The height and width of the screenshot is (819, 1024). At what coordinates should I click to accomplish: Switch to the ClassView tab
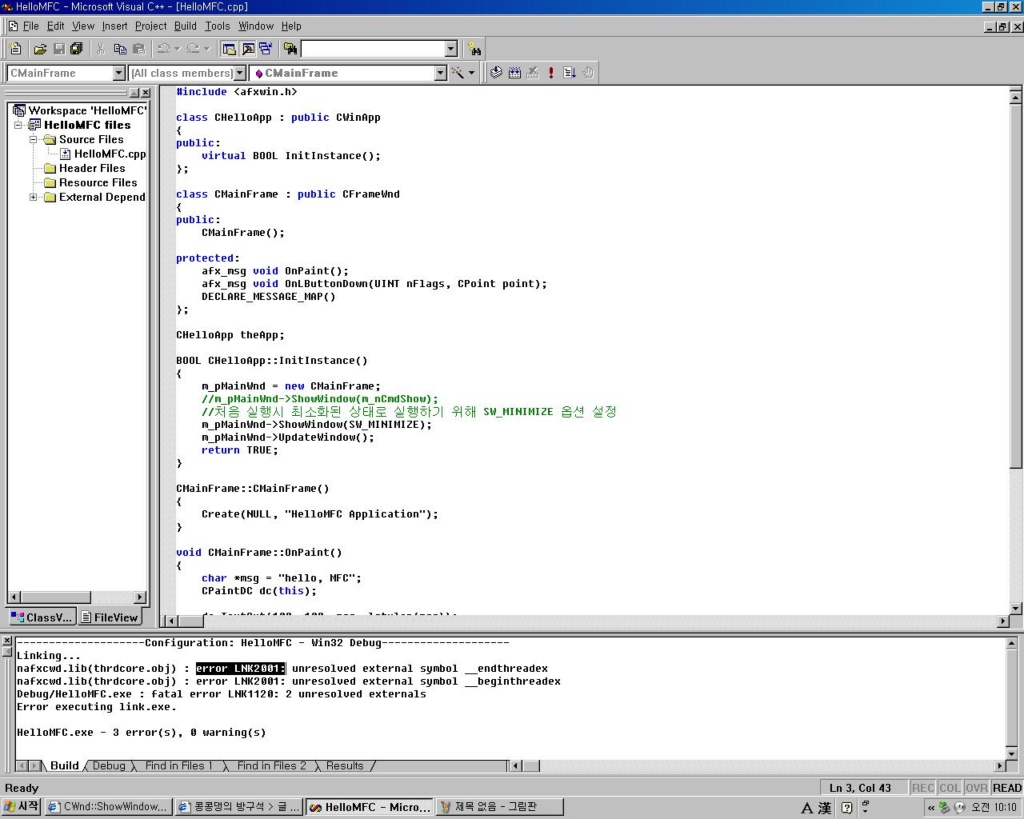[42, 617]
